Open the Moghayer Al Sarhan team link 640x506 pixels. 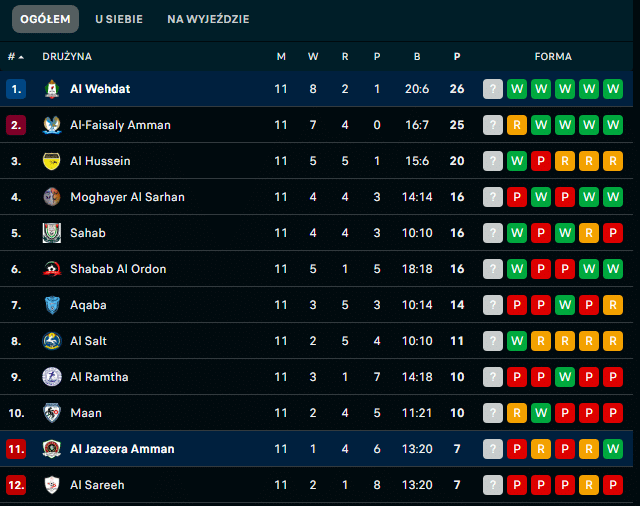(x=127, y=197)
